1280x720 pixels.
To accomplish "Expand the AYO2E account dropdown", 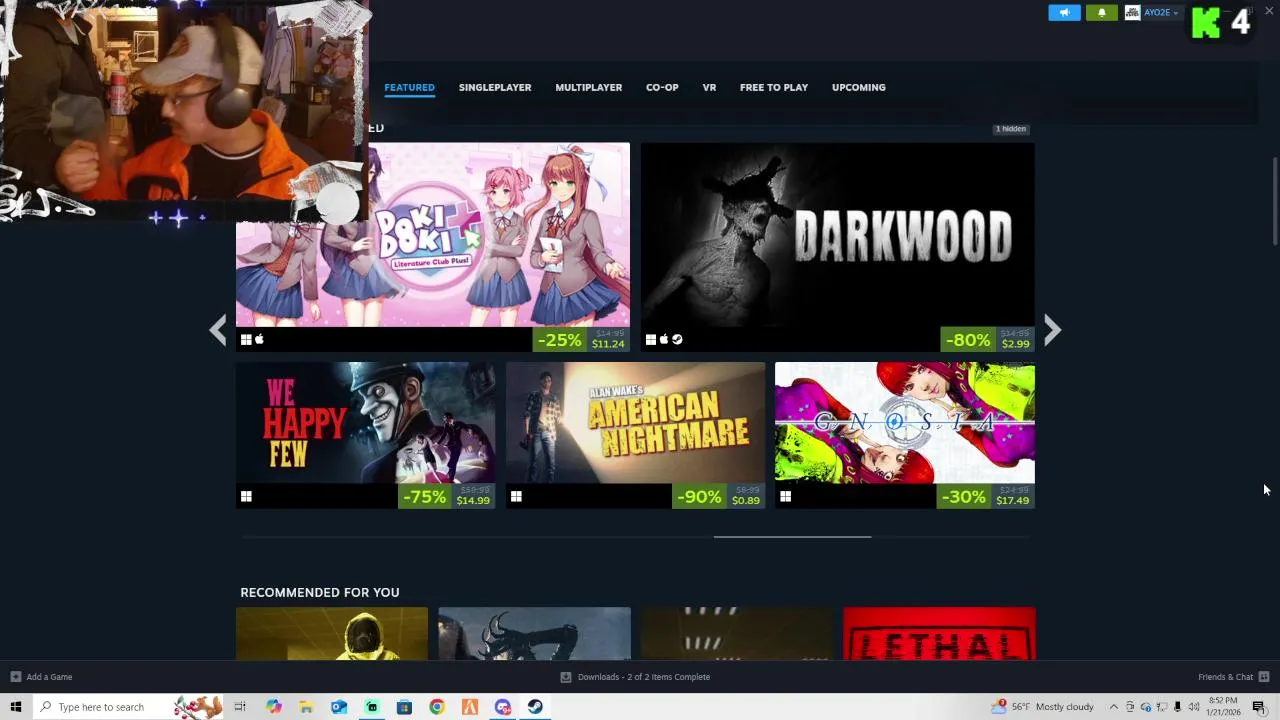I will tap(1160, 13).
